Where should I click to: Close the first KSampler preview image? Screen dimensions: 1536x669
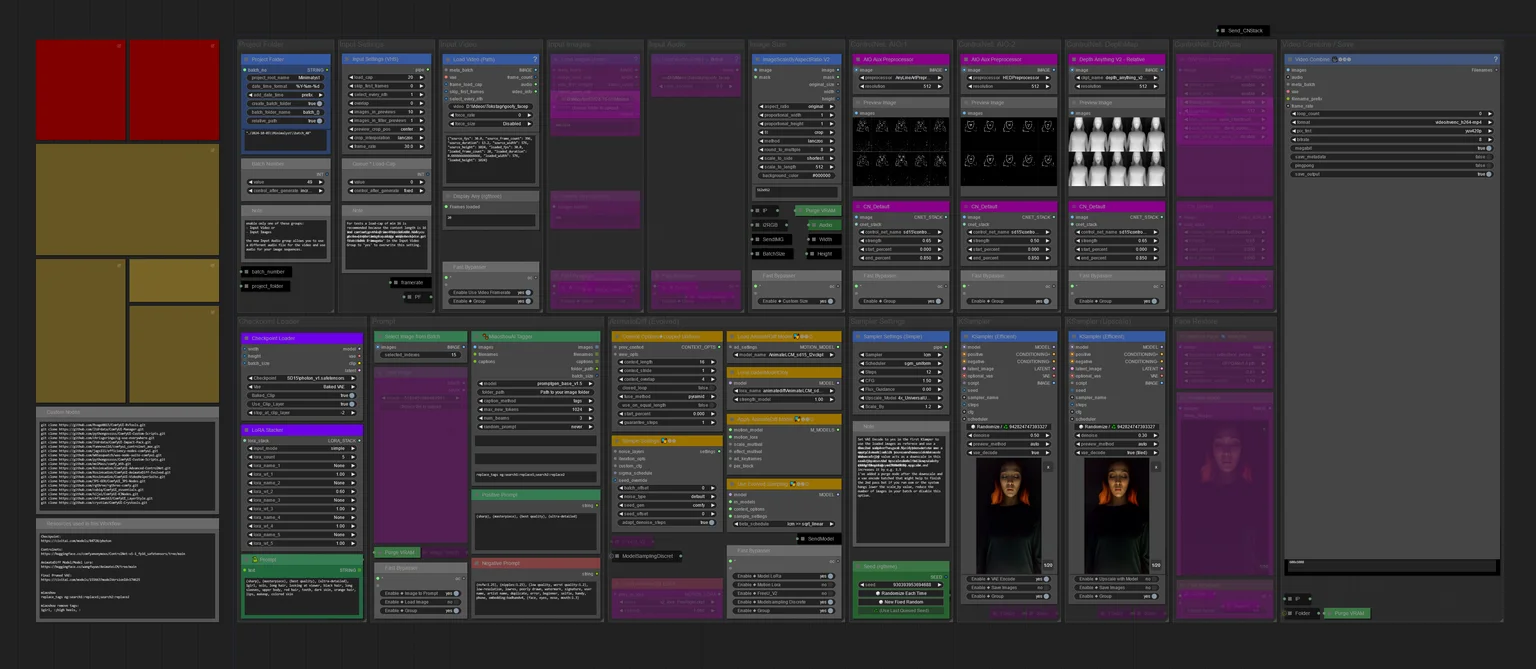tap(1048, 467)
